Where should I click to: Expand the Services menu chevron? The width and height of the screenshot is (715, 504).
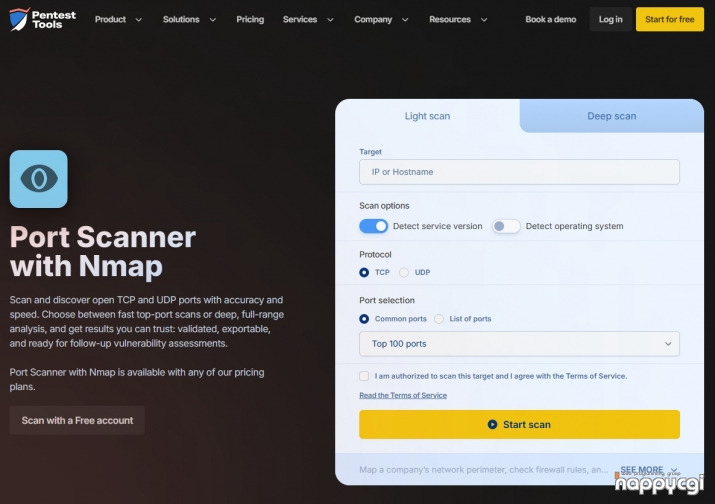(x=330, y=20)
